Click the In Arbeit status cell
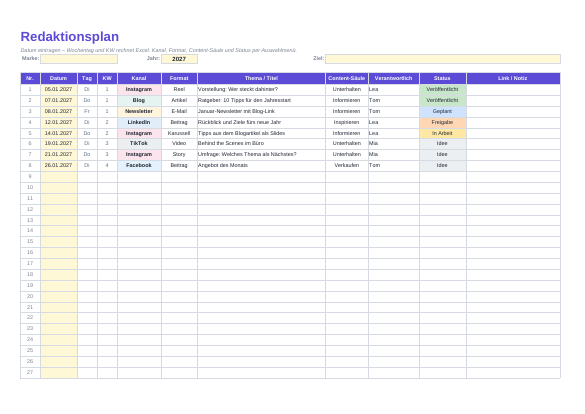 [x=442, y=133]
